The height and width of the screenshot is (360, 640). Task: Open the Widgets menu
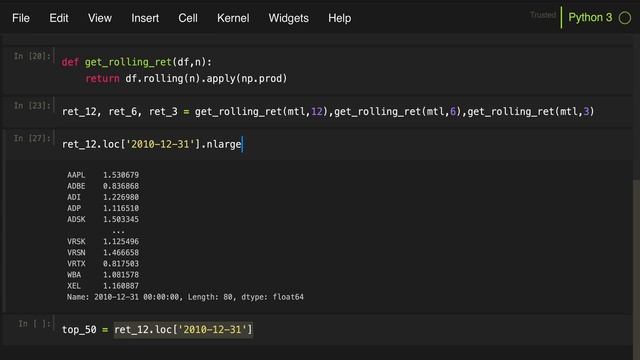click(x=289, y=18)
